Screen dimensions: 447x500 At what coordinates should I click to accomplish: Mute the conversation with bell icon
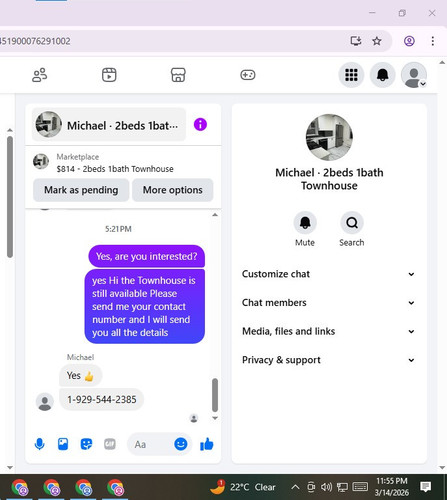point(305,223)
